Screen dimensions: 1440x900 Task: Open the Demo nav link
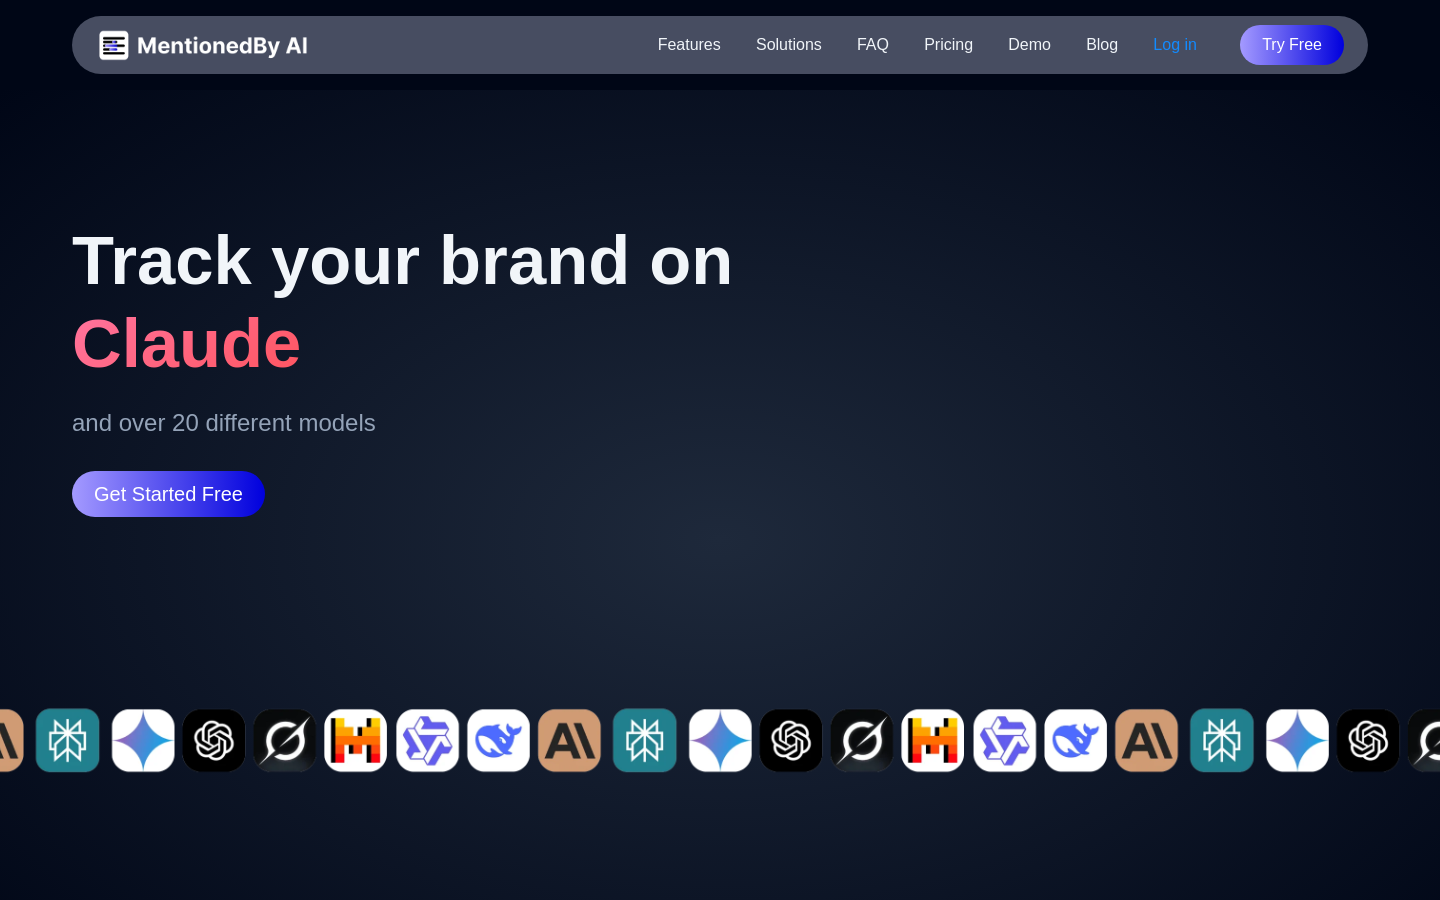[x=1029, y=45]
